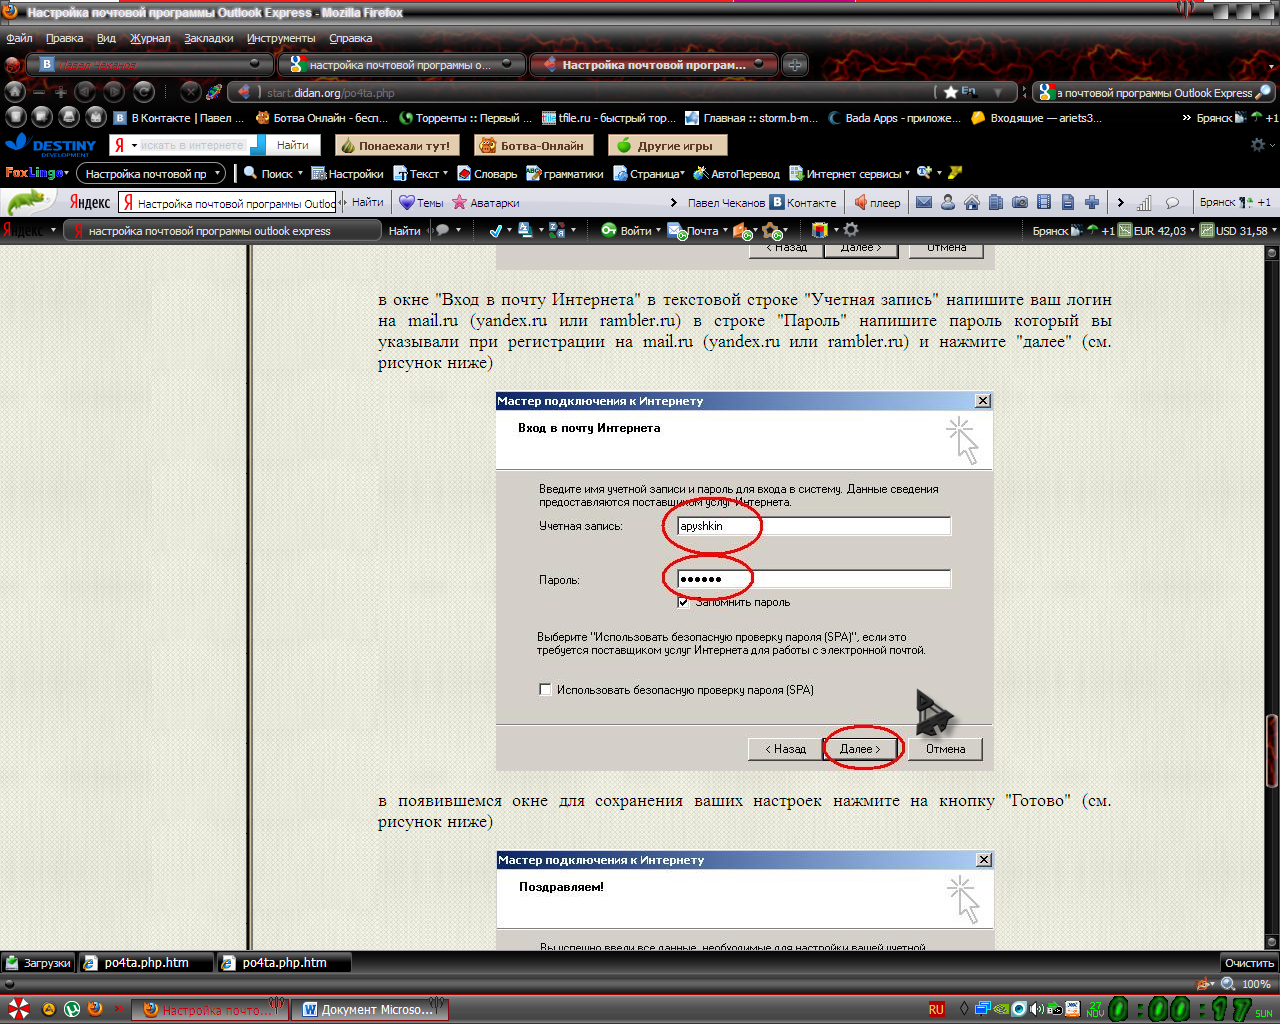Click the signal bars icon in VK toolbar
The height and width of the screenshot is (1024, 1280).
[x=1144, y=202]
